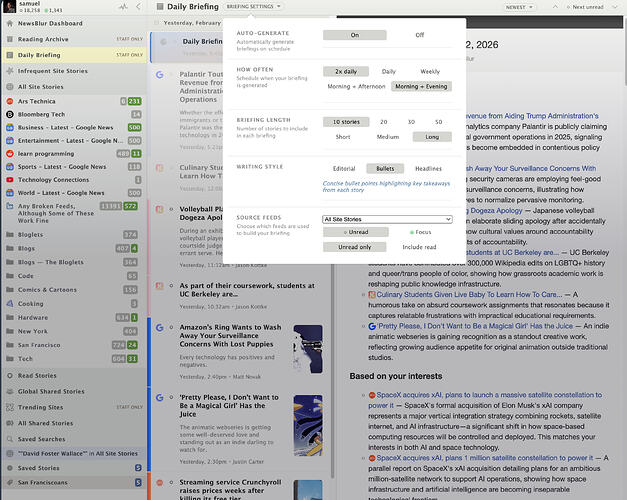This screenshot has width=627, height=500.
Task: Open Business - Latest - Google News feed
Action: [74, 128]
